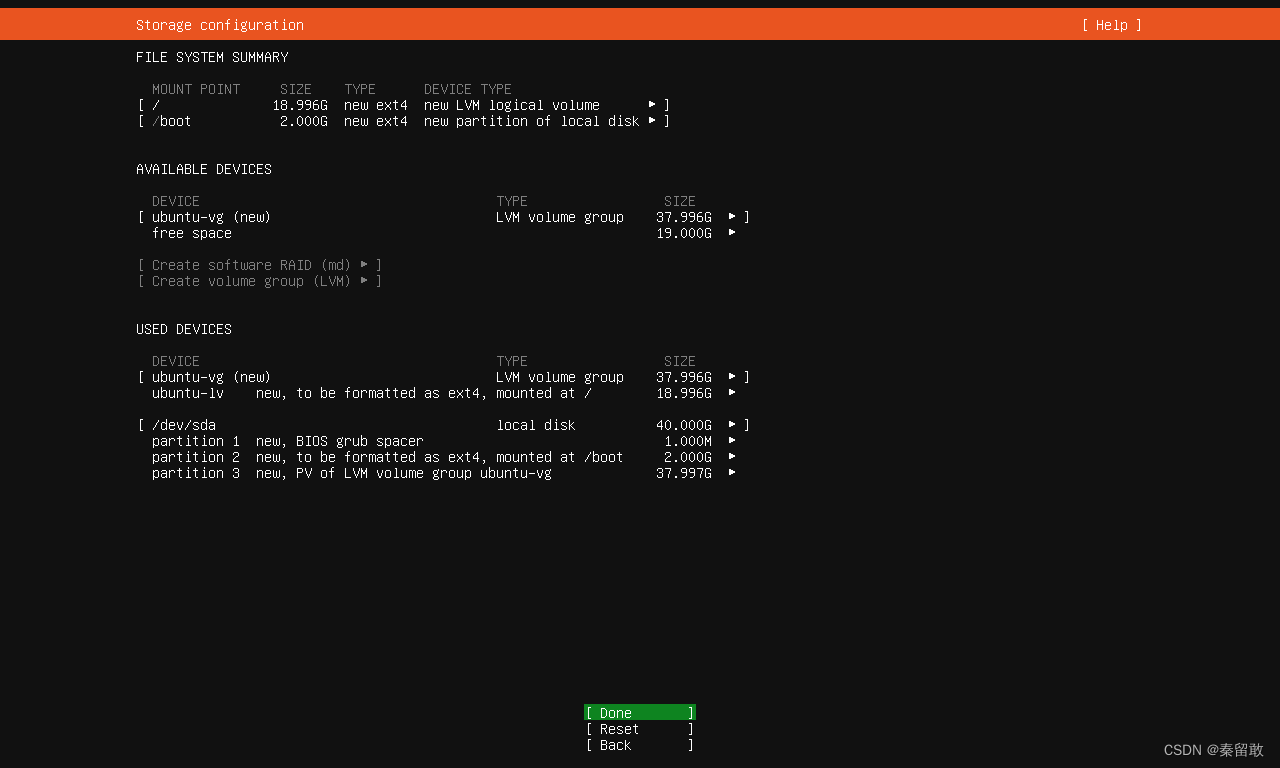This screenshot has height=768, width=1280.
Task: Select ubuntu-vg (new) under Available Devices
Action: [444, 217]
